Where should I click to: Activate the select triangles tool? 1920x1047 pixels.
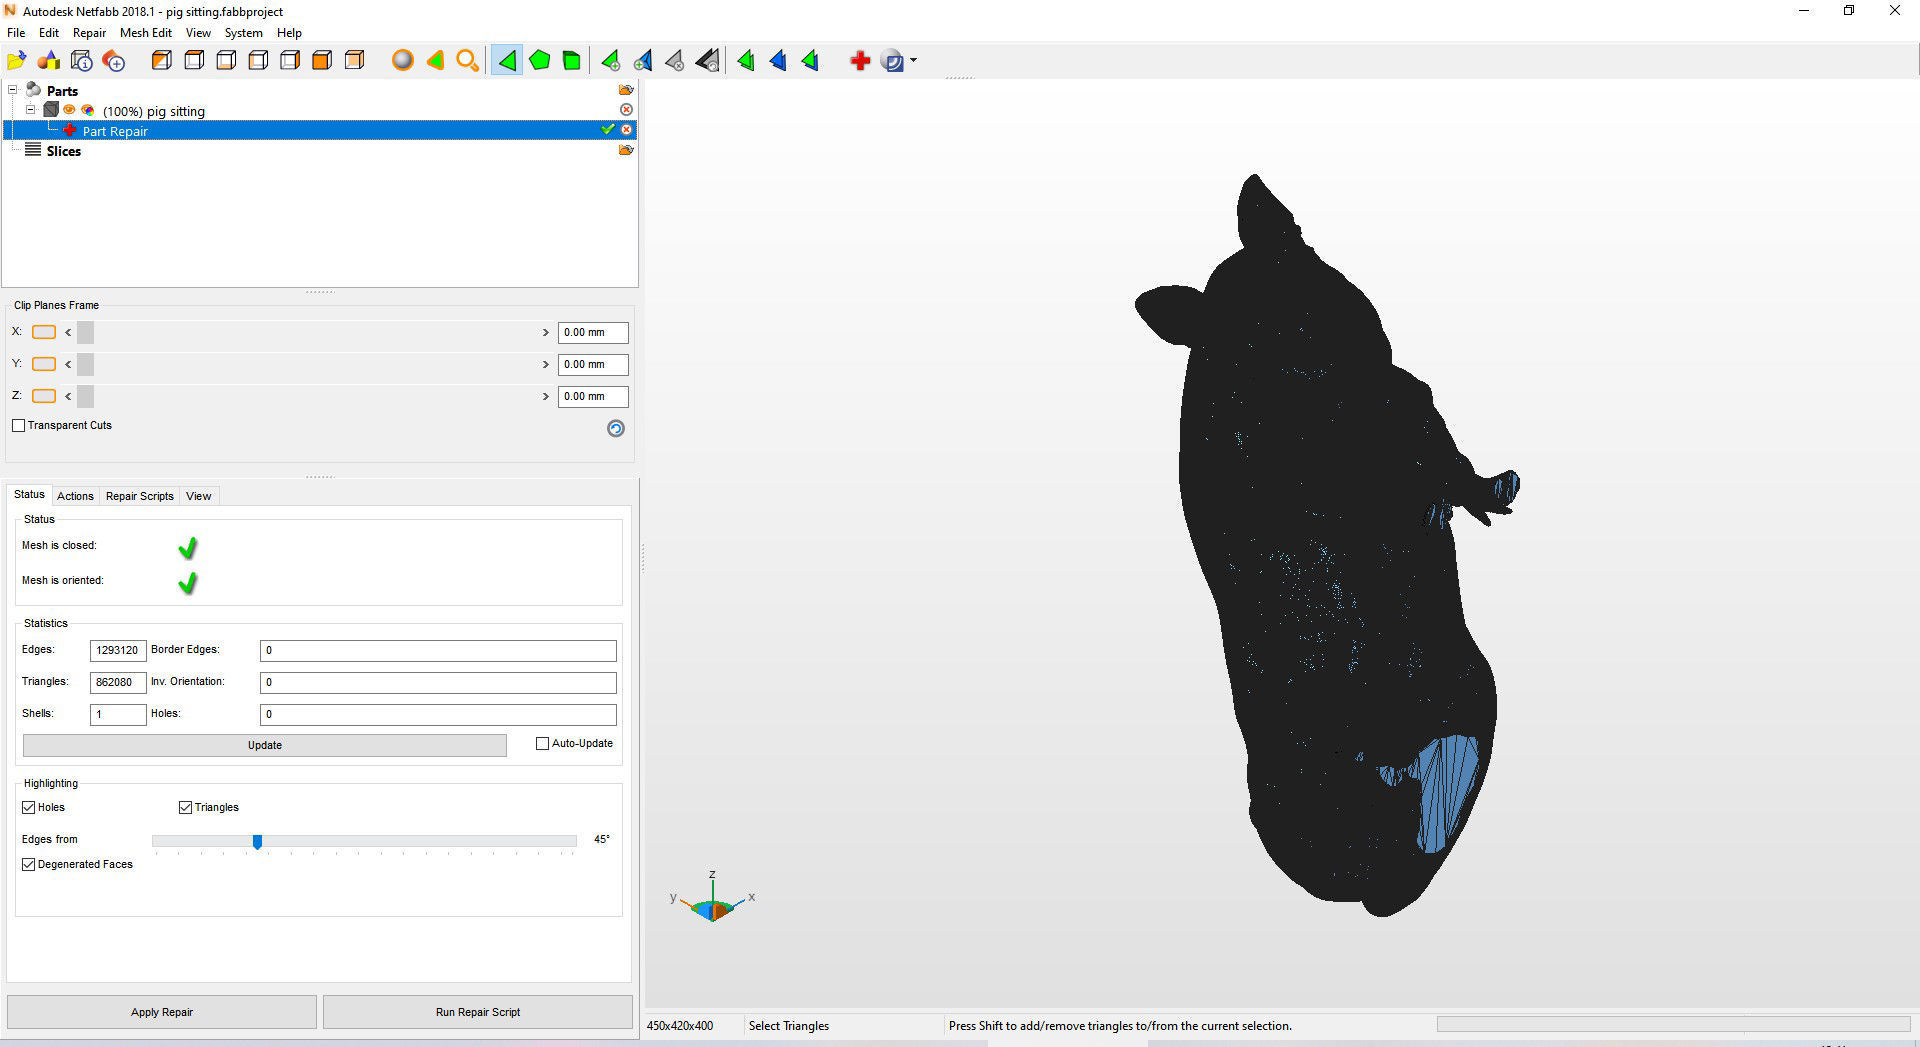pyautogui.click(x=507, y=61)
